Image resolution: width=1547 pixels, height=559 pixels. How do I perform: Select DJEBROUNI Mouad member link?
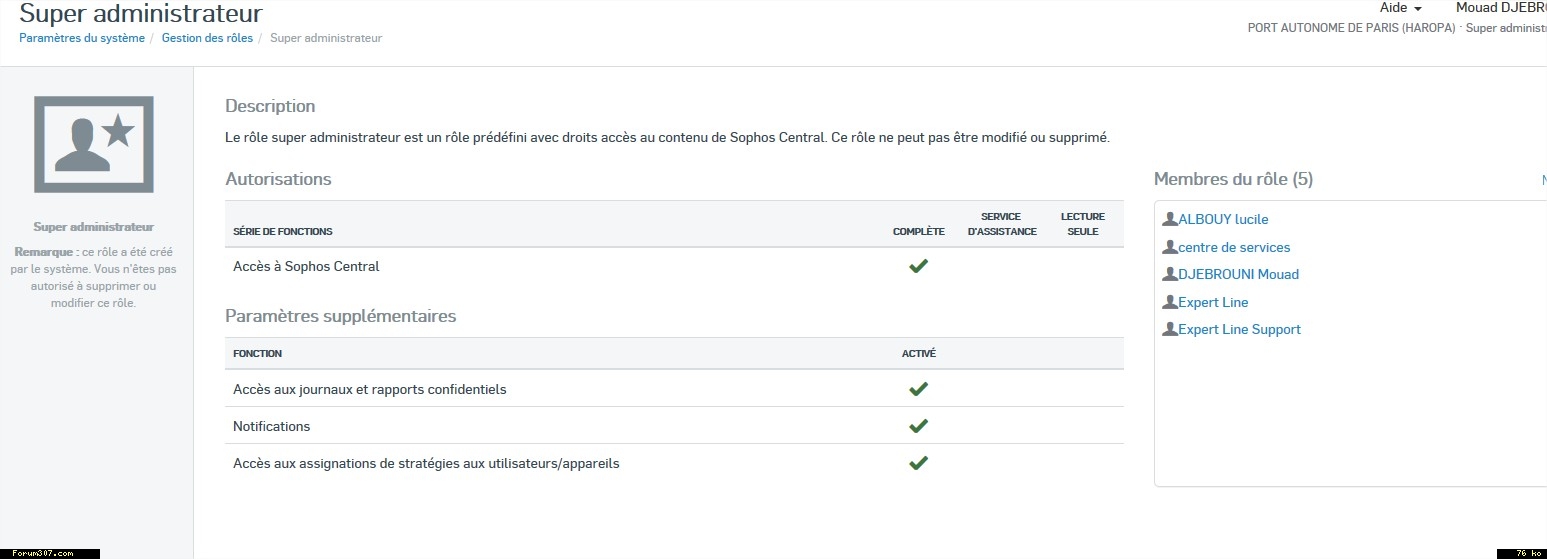(1238, 274)
